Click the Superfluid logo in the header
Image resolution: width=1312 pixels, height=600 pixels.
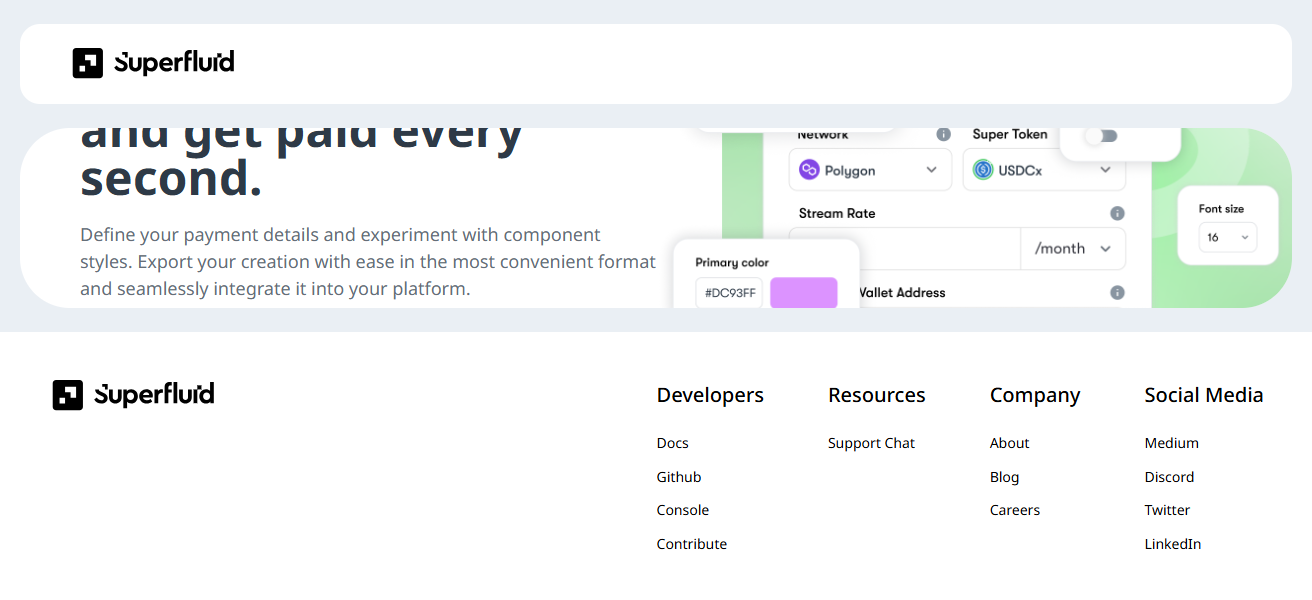point(153,63)
